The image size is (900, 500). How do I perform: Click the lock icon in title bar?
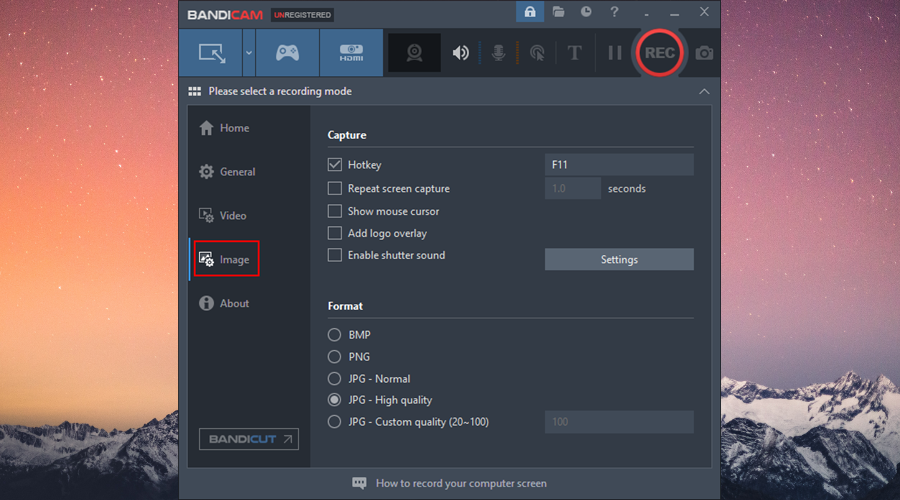[x=530, y=12]
